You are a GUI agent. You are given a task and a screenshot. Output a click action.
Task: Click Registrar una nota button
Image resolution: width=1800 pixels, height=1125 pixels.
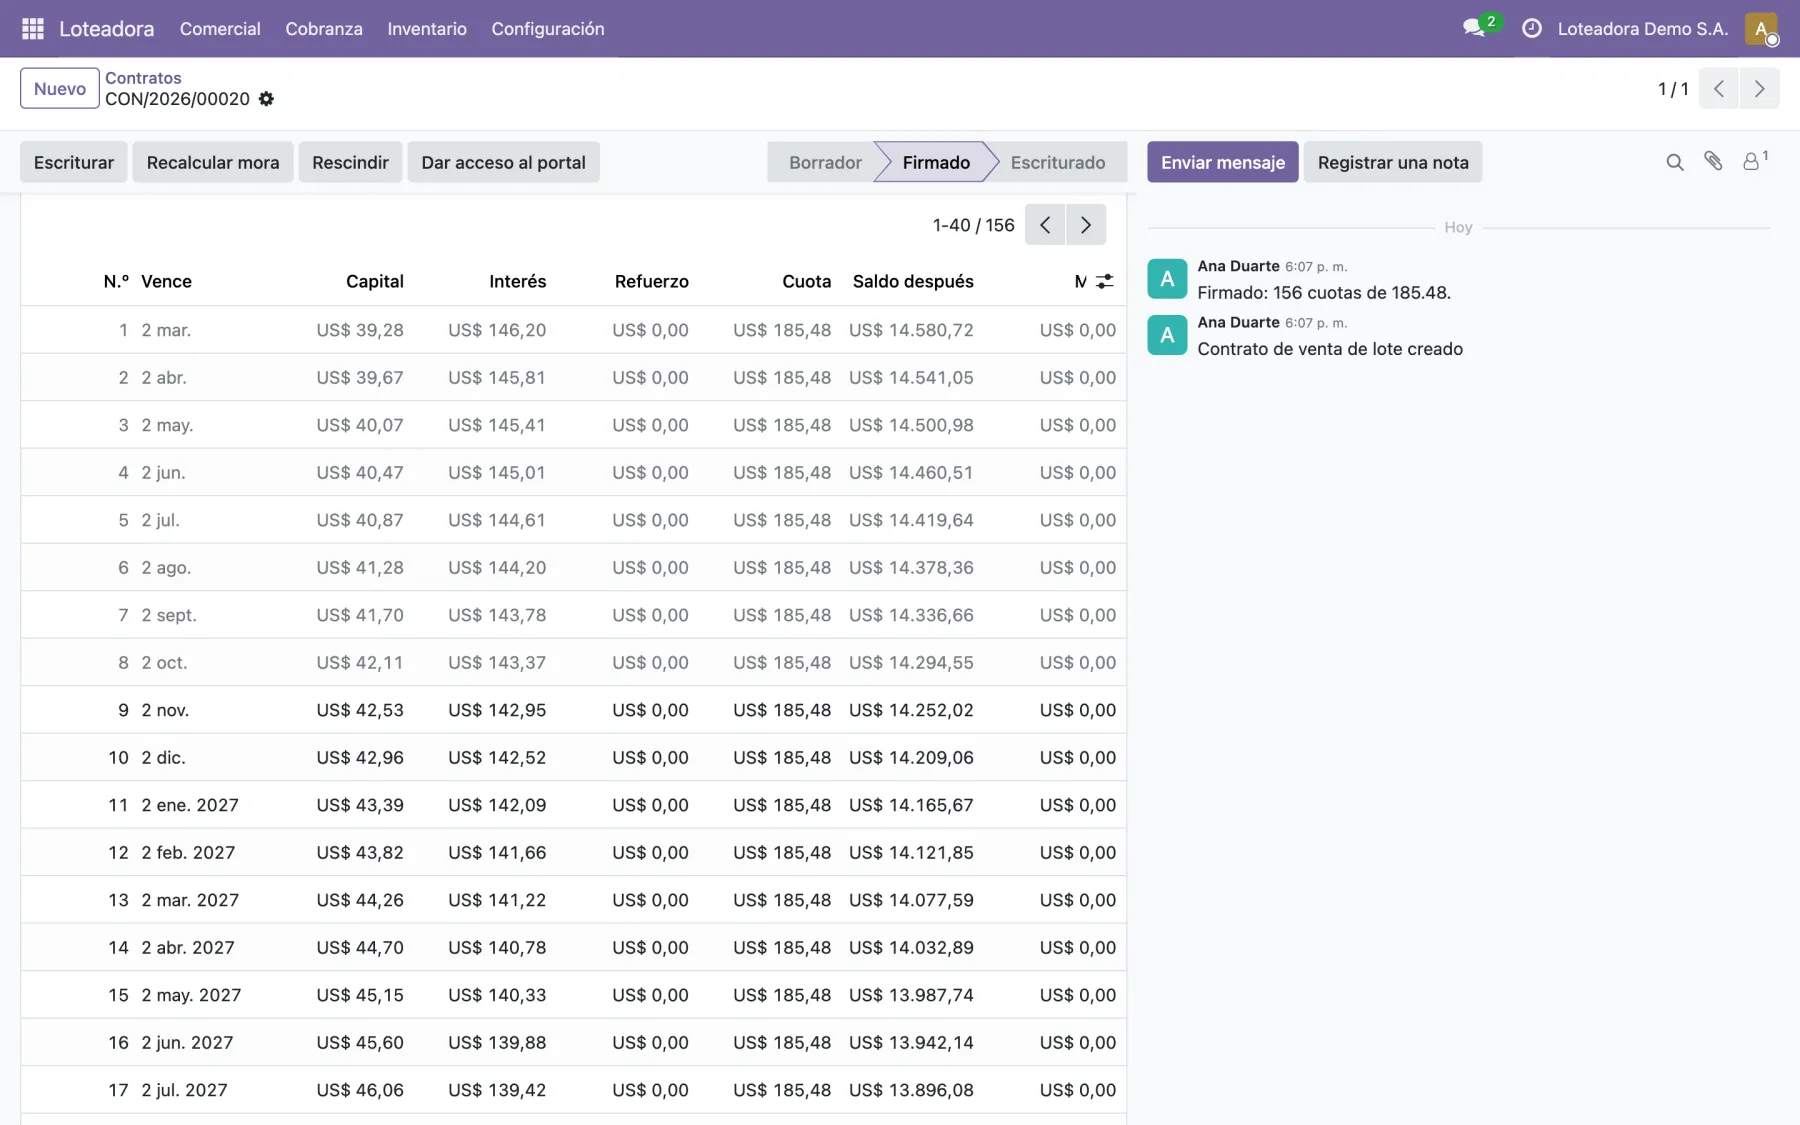tap(1393, 162)
